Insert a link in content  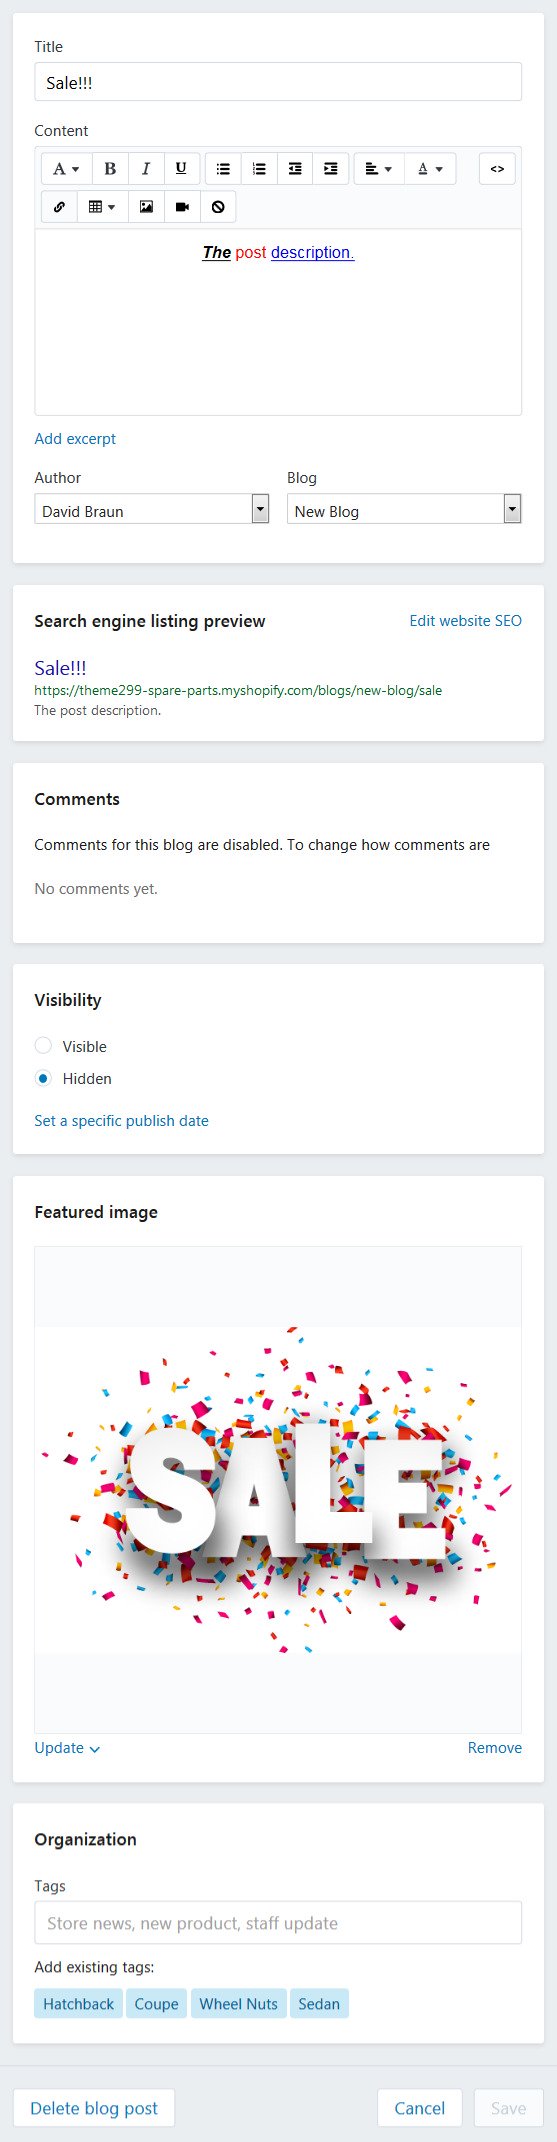(59, 207)
